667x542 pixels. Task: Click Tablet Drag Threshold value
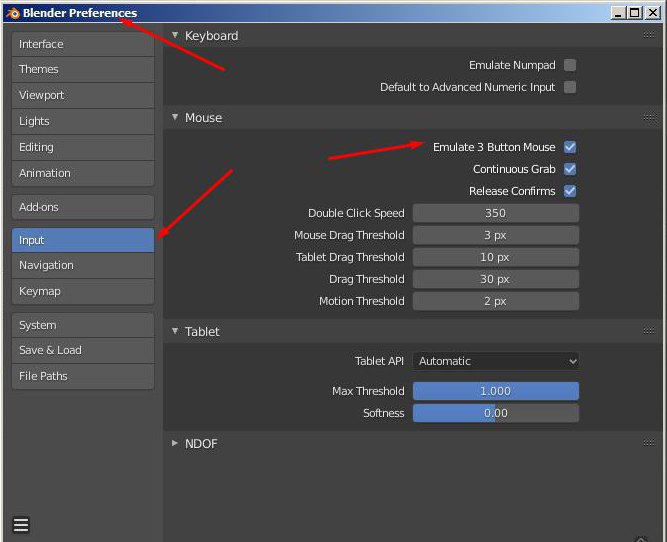(496, 257)
